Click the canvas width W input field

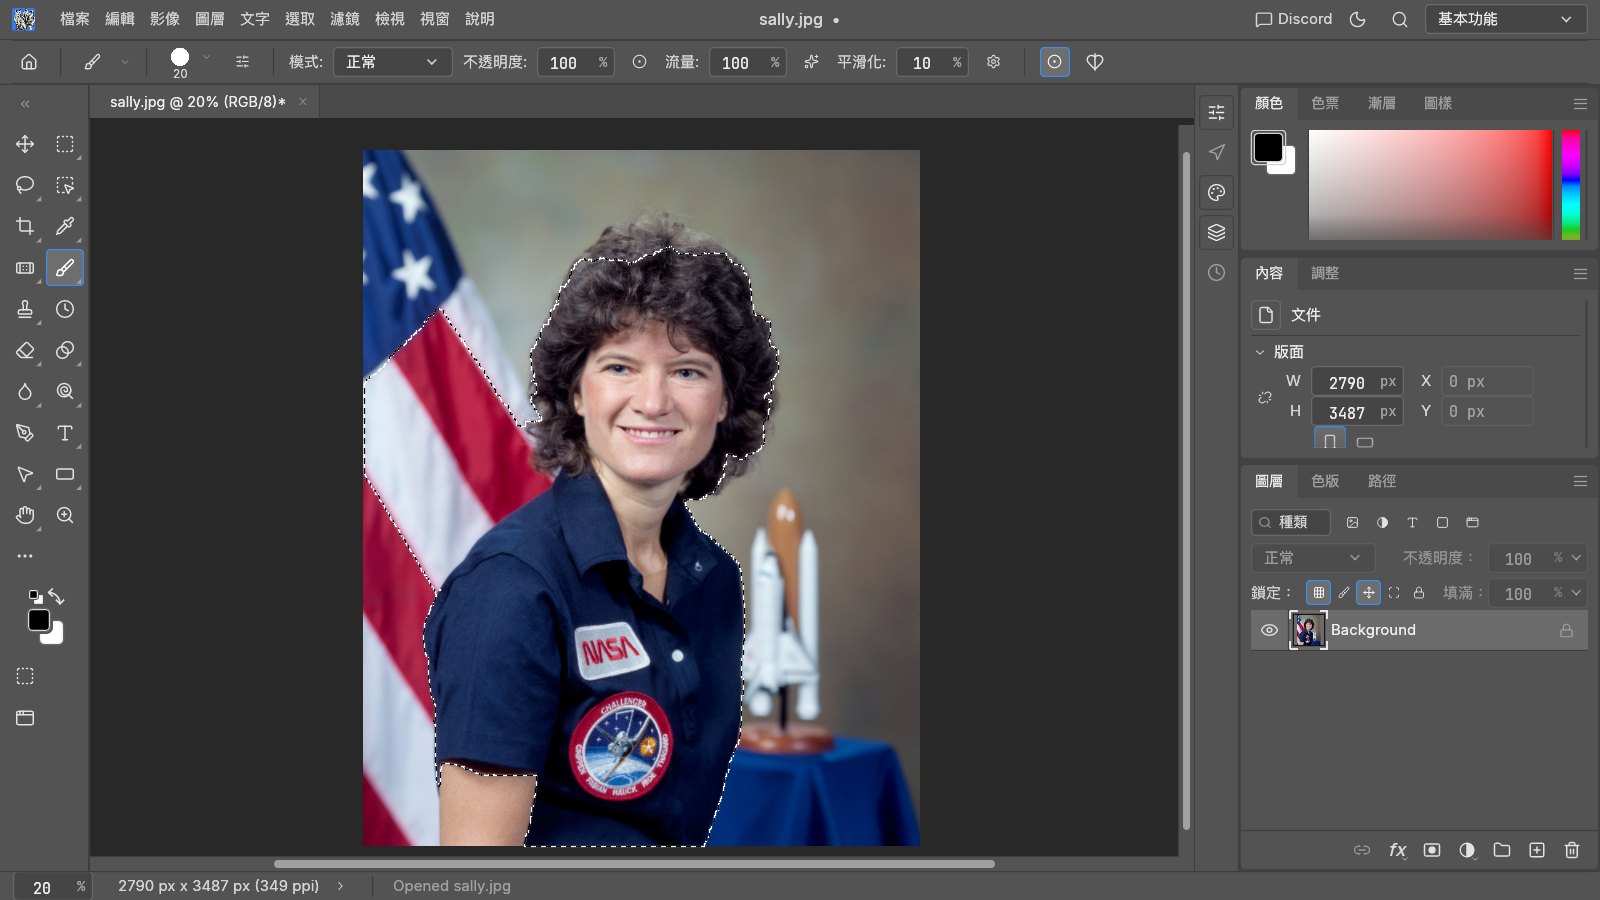coord(1357,382)
